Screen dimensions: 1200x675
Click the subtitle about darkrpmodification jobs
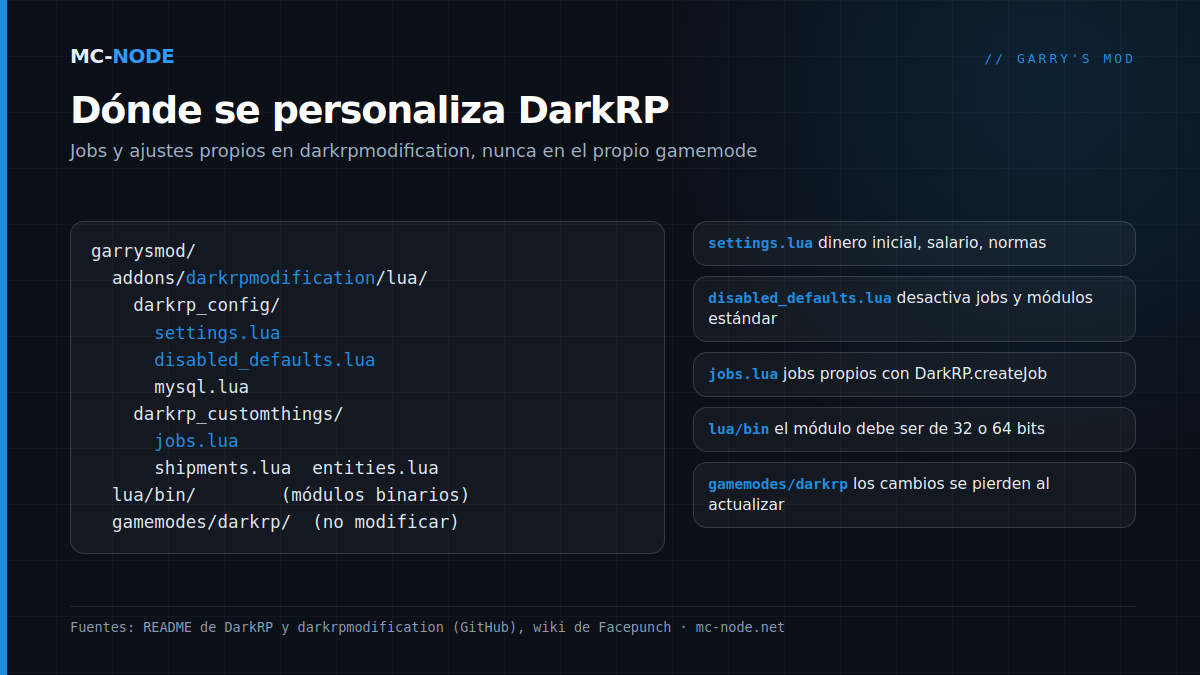413,151
